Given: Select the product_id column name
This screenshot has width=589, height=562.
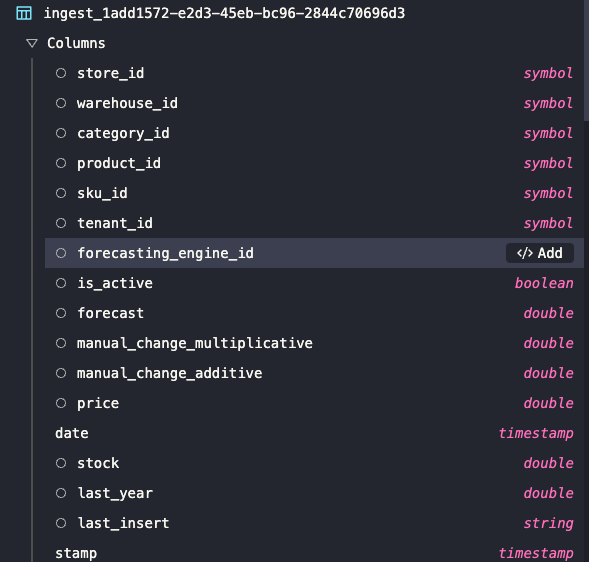Looking at the screenshot, I should click(119, 164).
